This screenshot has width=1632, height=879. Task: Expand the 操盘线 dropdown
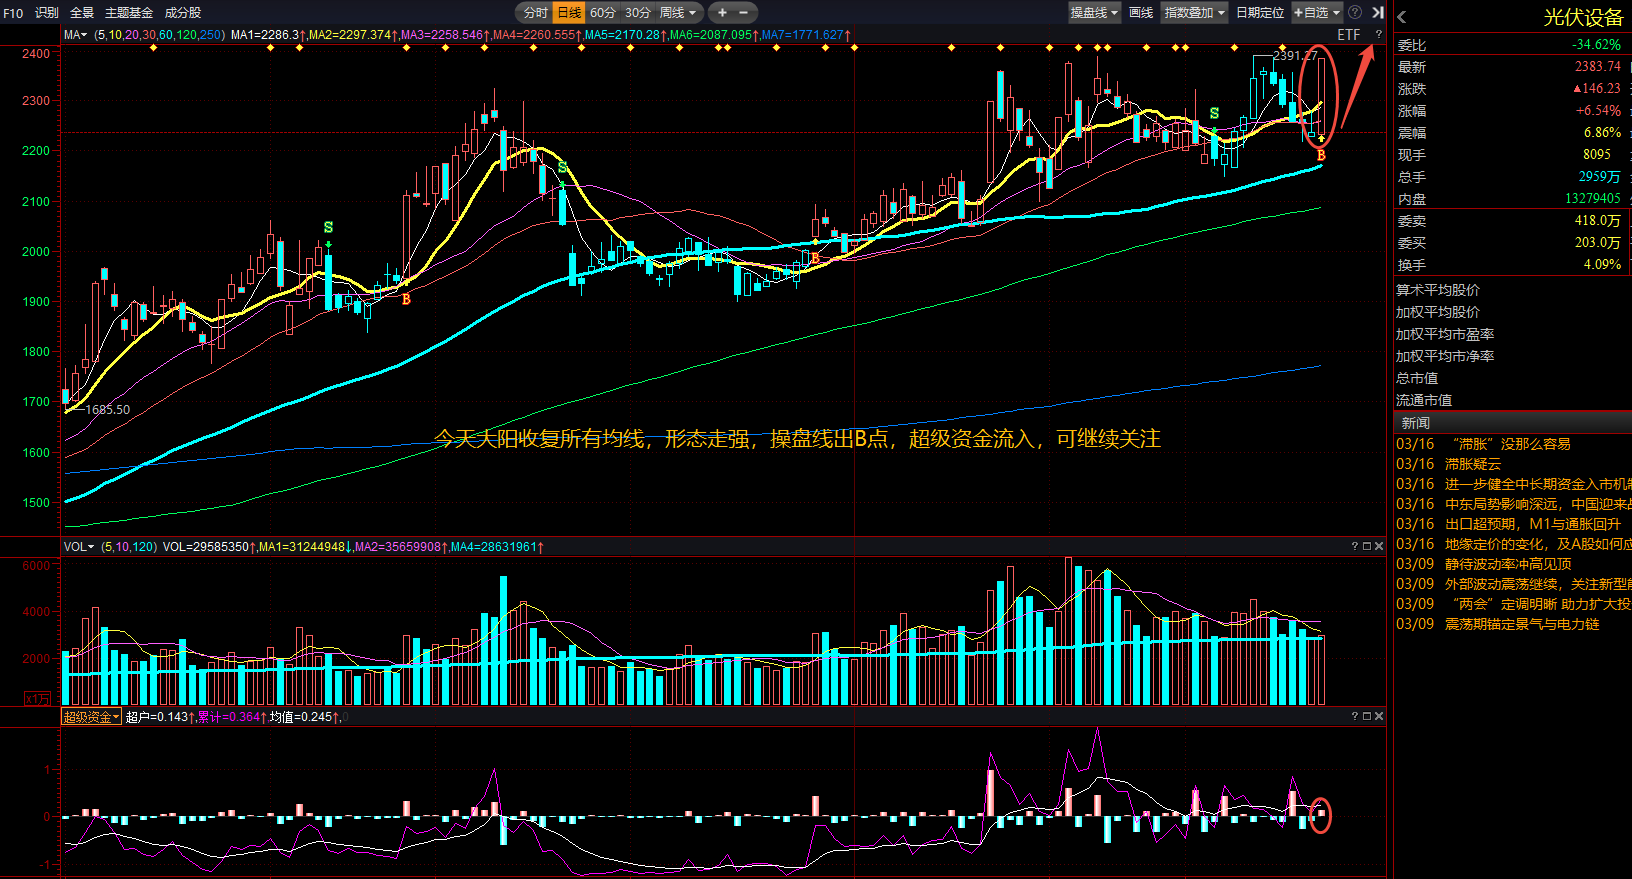(1094, 13)
